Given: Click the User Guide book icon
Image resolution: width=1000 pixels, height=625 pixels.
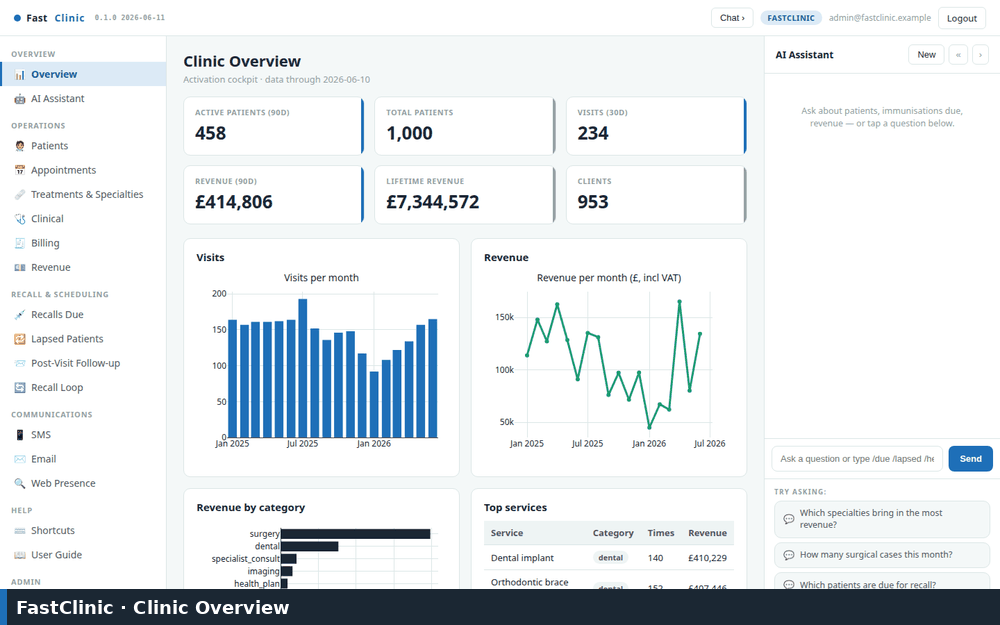Looking at the screenshot, I should 20,554.
